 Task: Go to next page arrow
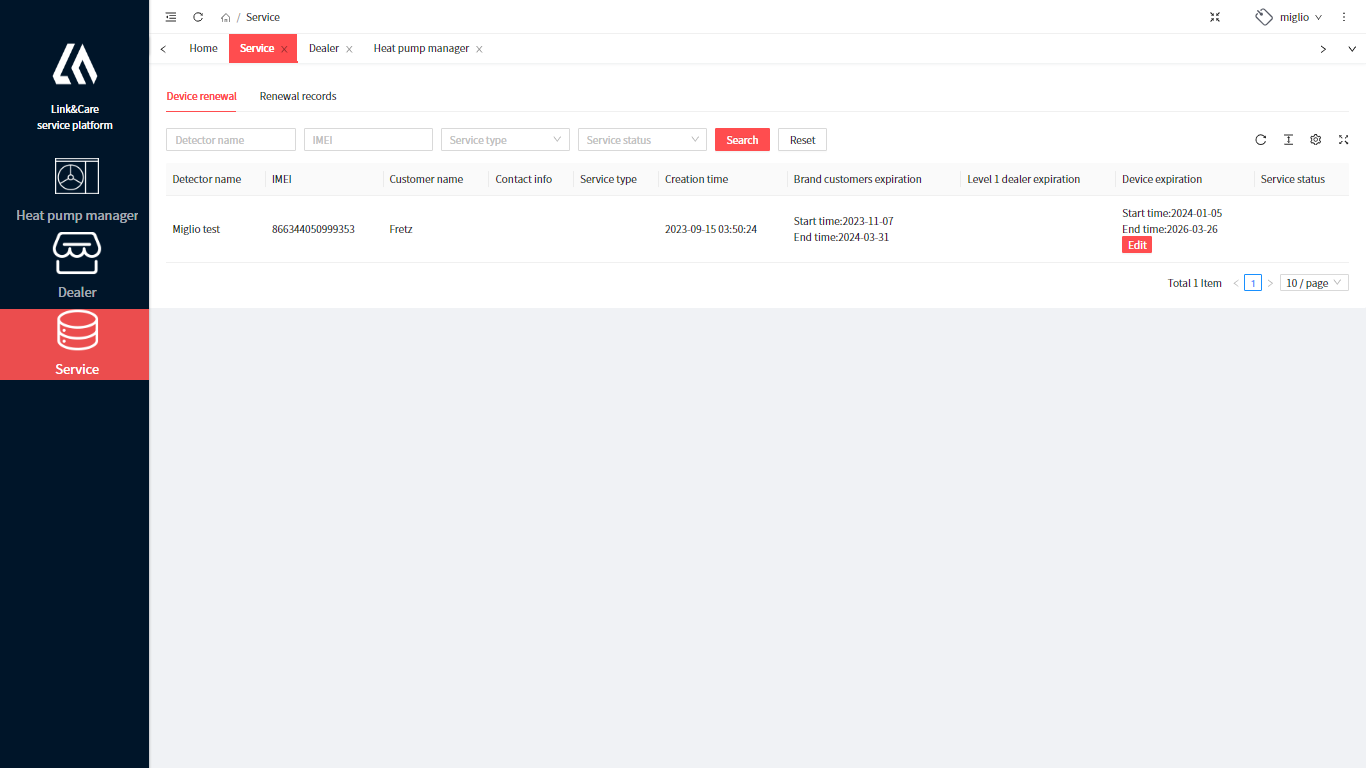coord(1270,283)
